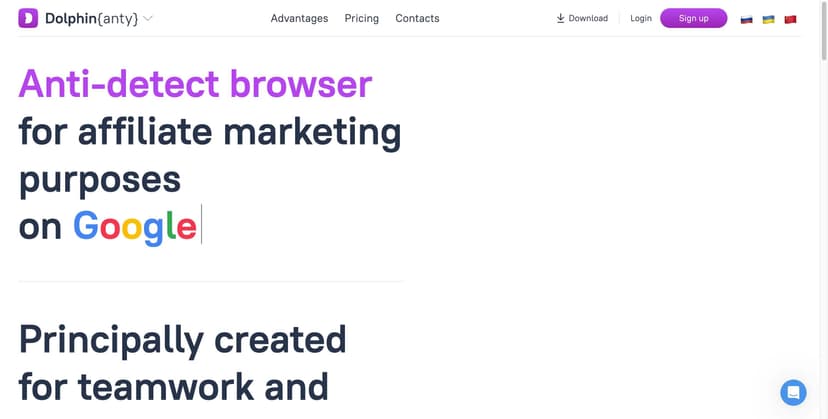Open the Advantages menu item
Screen dimensions: 828x419
pyautogui.click(x=299, y=18)
